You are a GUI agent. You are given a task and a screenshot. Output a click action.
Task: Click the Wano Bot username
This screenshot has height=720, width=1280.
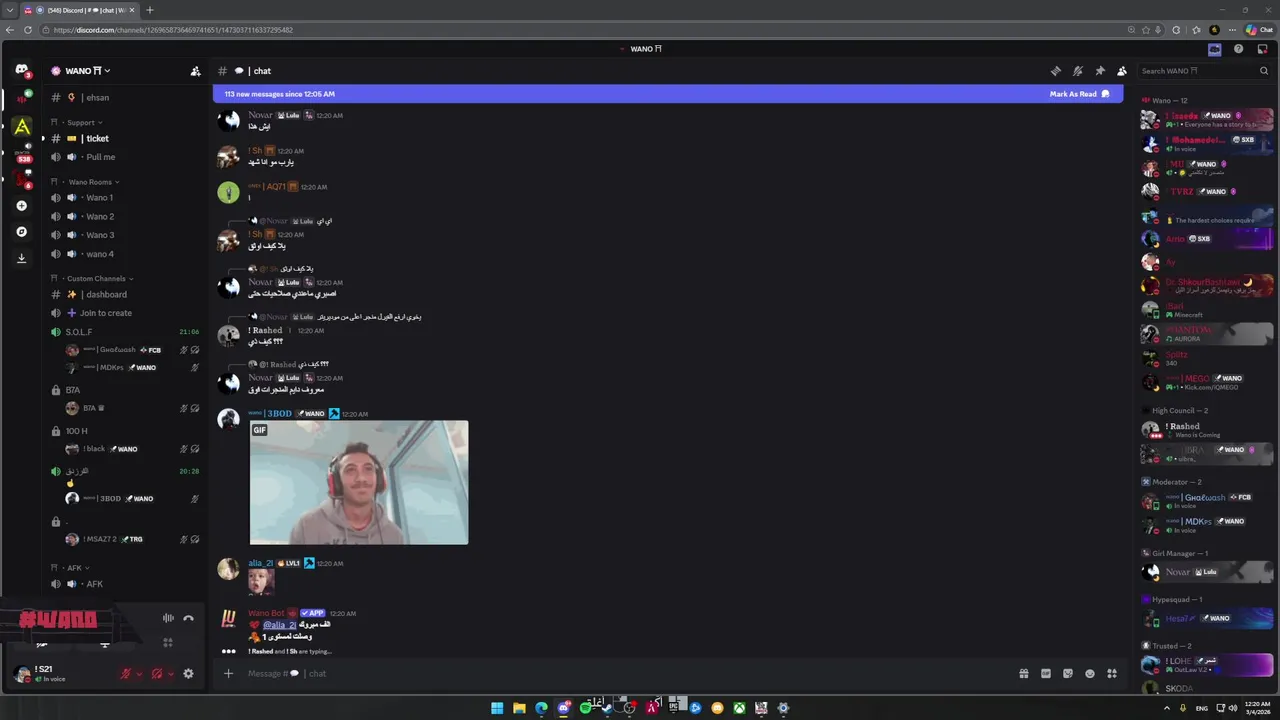point(266,613)
